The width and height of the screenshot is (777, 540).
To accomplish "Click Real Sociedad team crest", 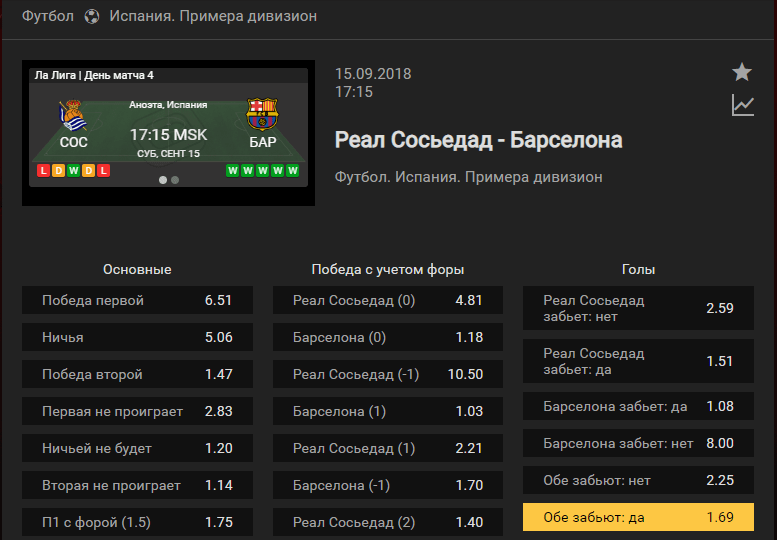I will (x=73, y=115).
